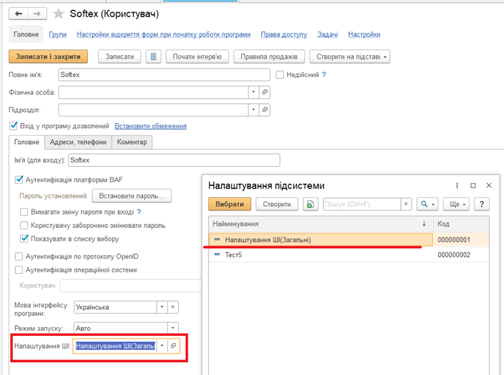
Task: Open the Створити на підставі dropdown
Action: 350,57
